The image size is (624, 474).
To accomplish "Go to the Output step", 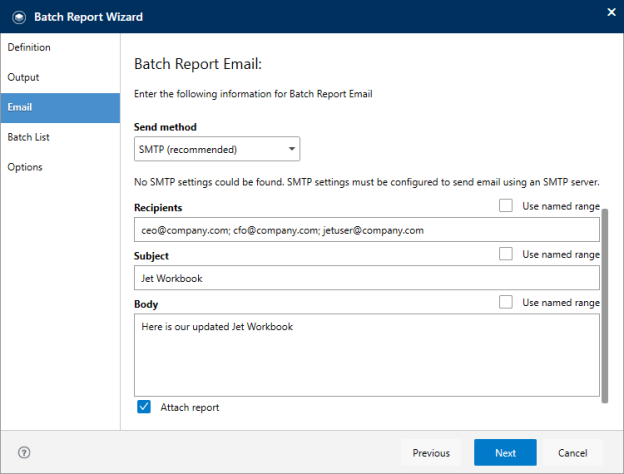I will pos(60,77).
